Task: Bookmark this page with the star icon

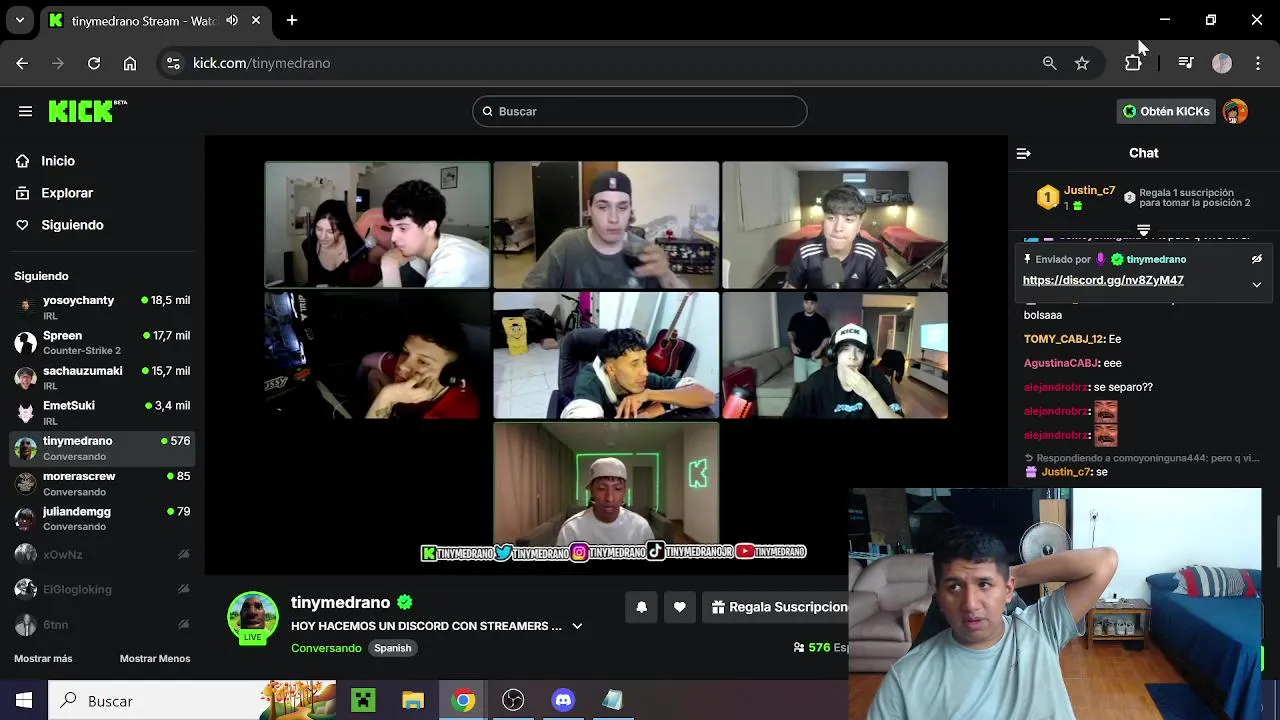Action: pos(1082,63)
